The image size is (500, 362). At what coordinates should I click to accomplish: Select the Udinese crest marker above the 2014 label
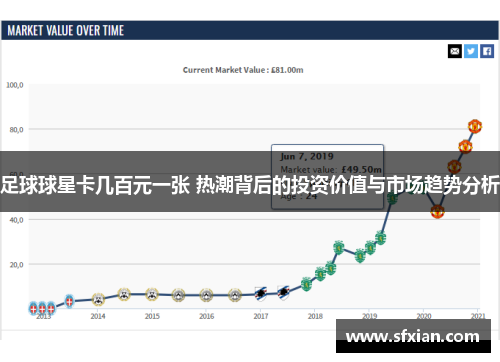pos(98,299)
